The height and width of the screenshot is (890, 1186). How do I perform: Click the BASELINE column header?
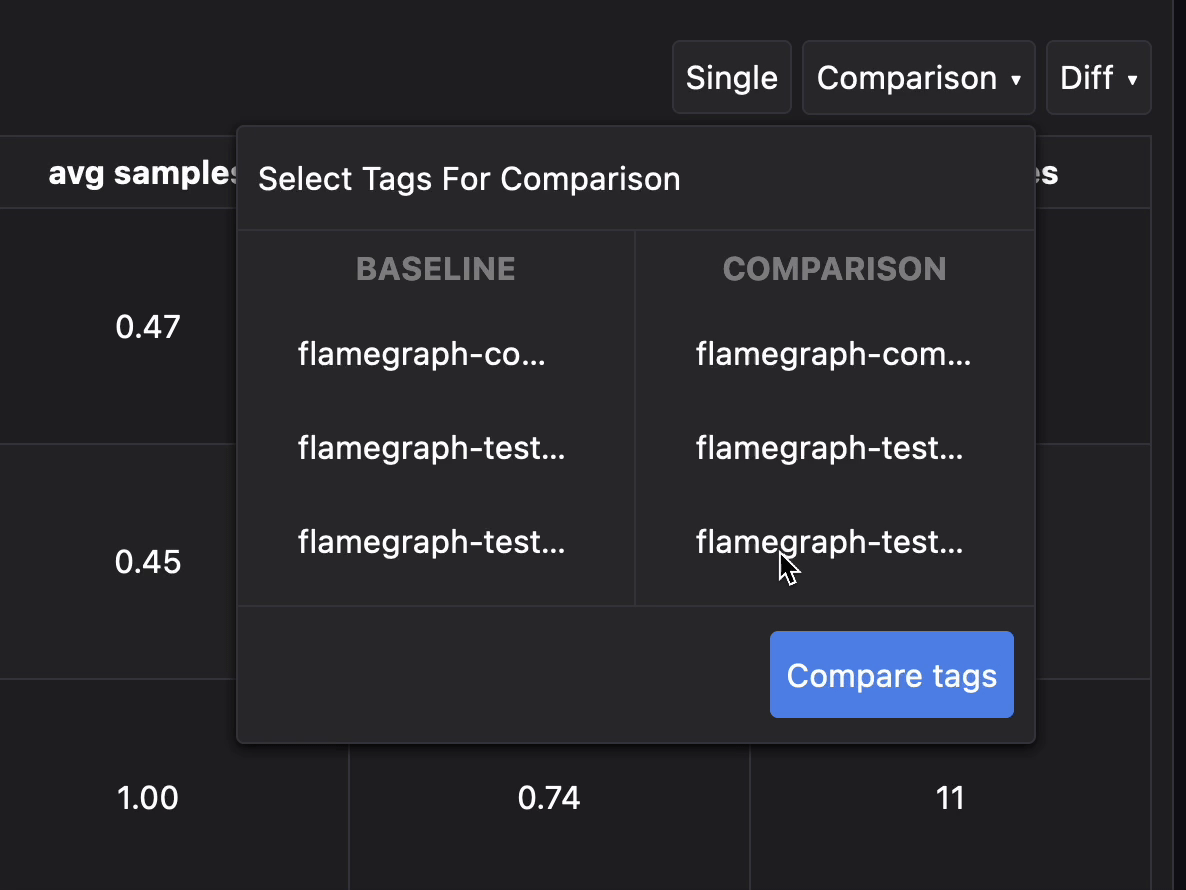coord(435,268)
